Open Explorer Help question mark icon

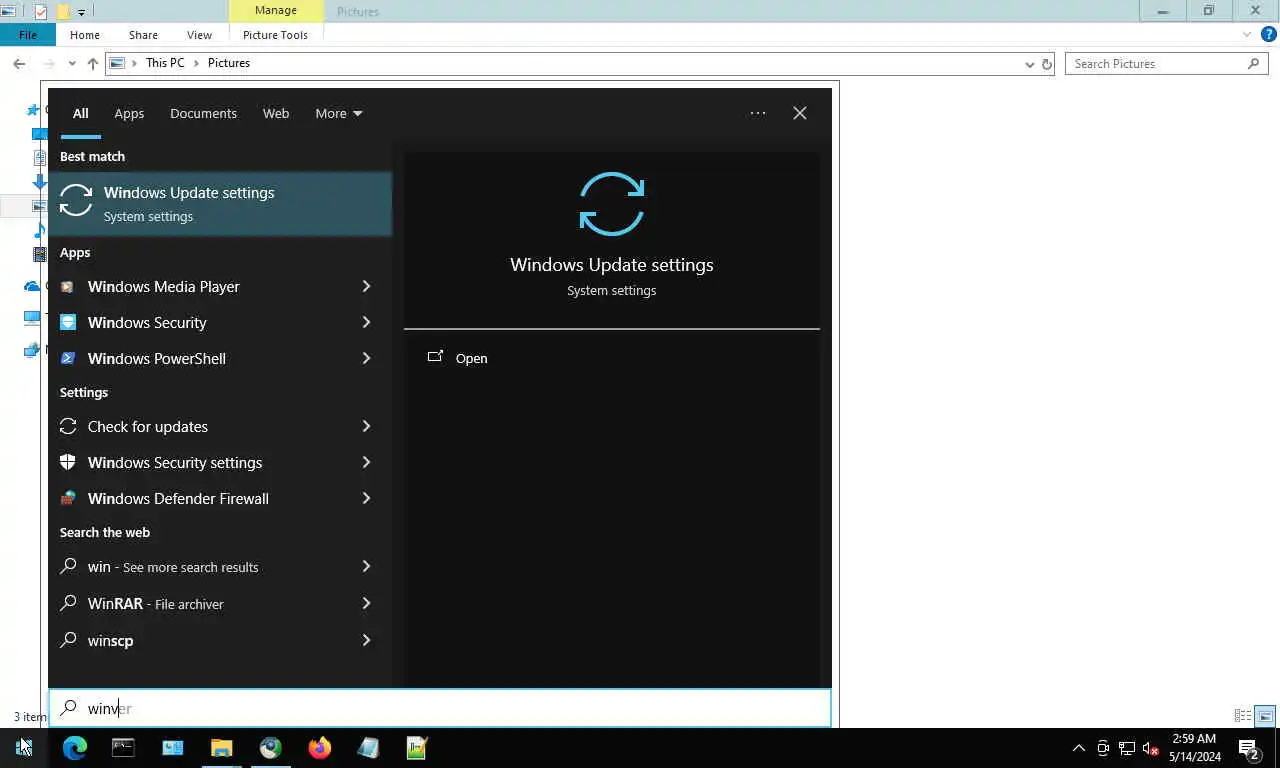click(1268, 34)
